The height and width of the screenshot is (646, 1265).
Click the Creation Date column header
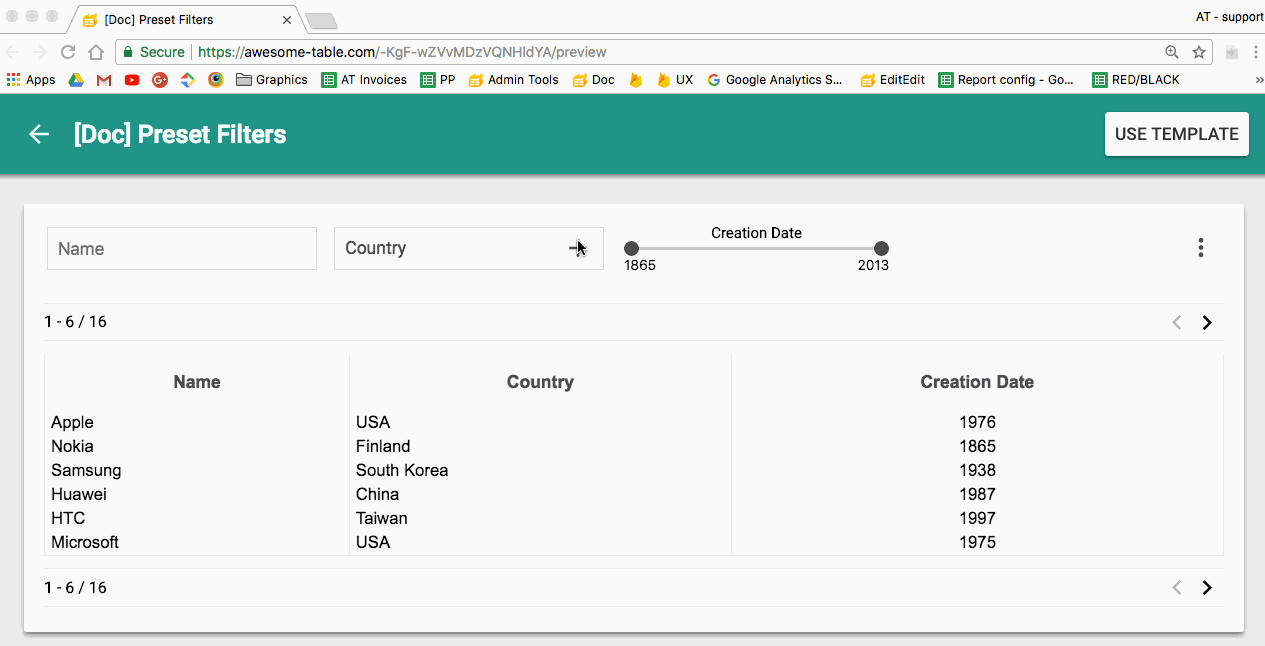[977, 382]
